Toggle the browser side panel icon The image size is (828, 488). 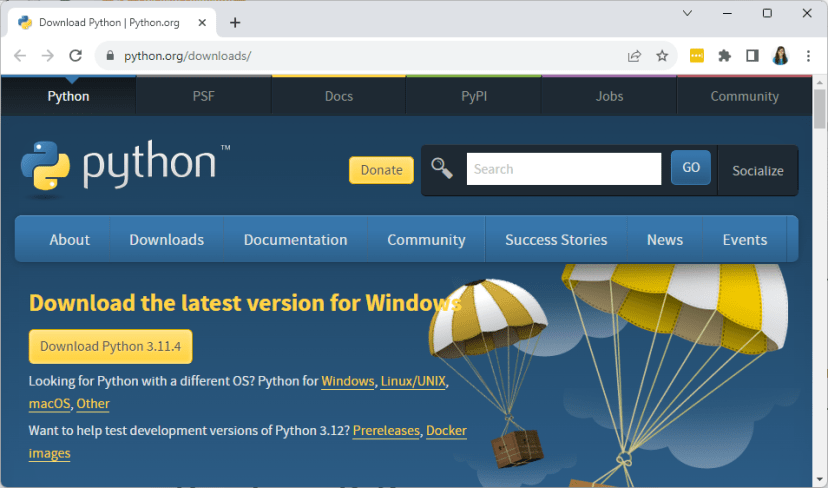(752, 56)
